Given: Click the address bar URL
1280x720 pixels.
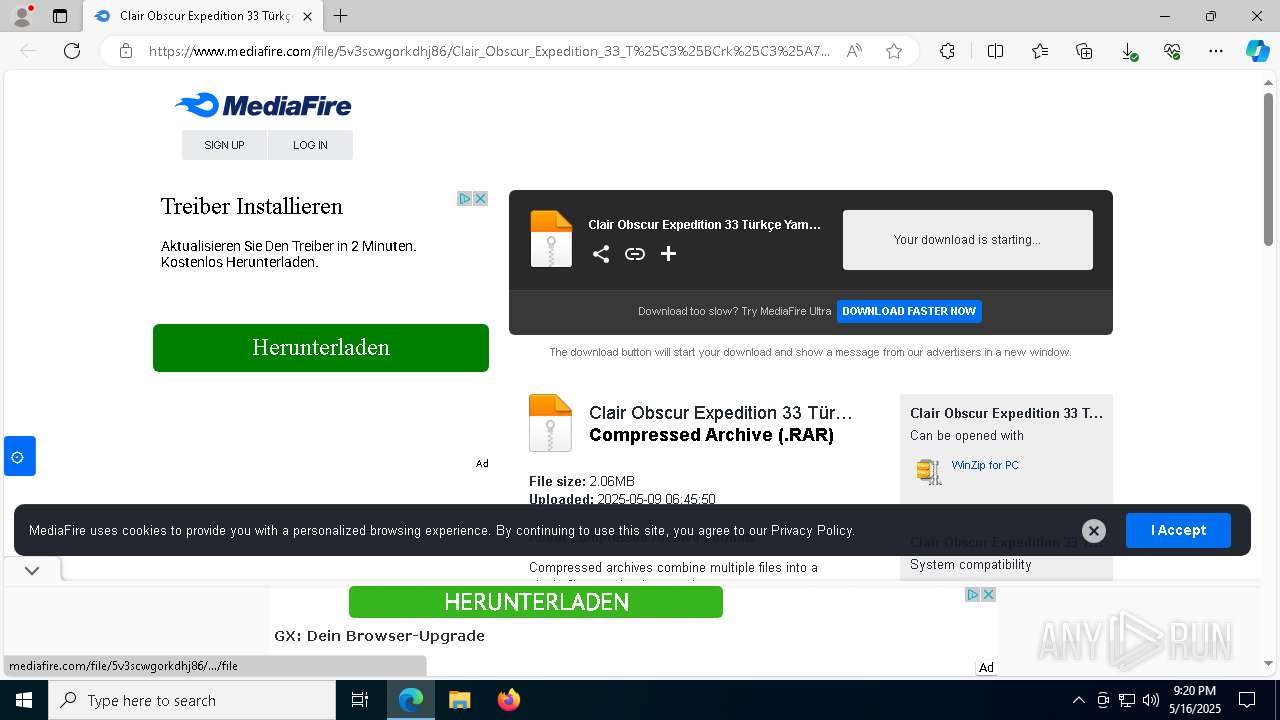Looking at the screenshot, I should [x=489, y=51].
